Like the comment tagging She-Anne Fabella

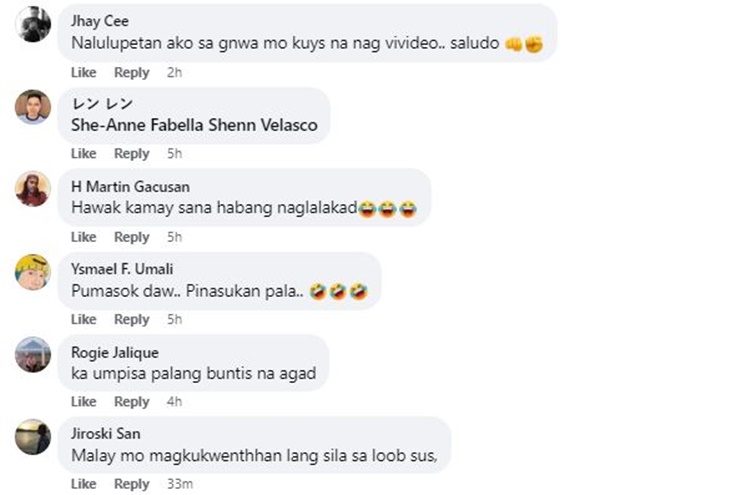click(x=84, y=154)
